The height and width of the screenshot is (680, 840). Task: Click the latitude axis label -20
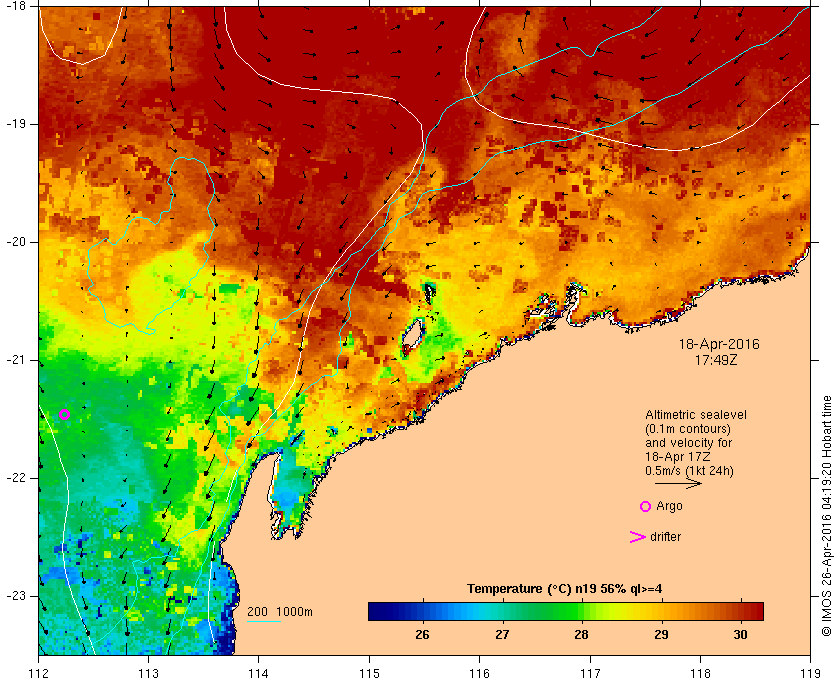pos(14,242)
